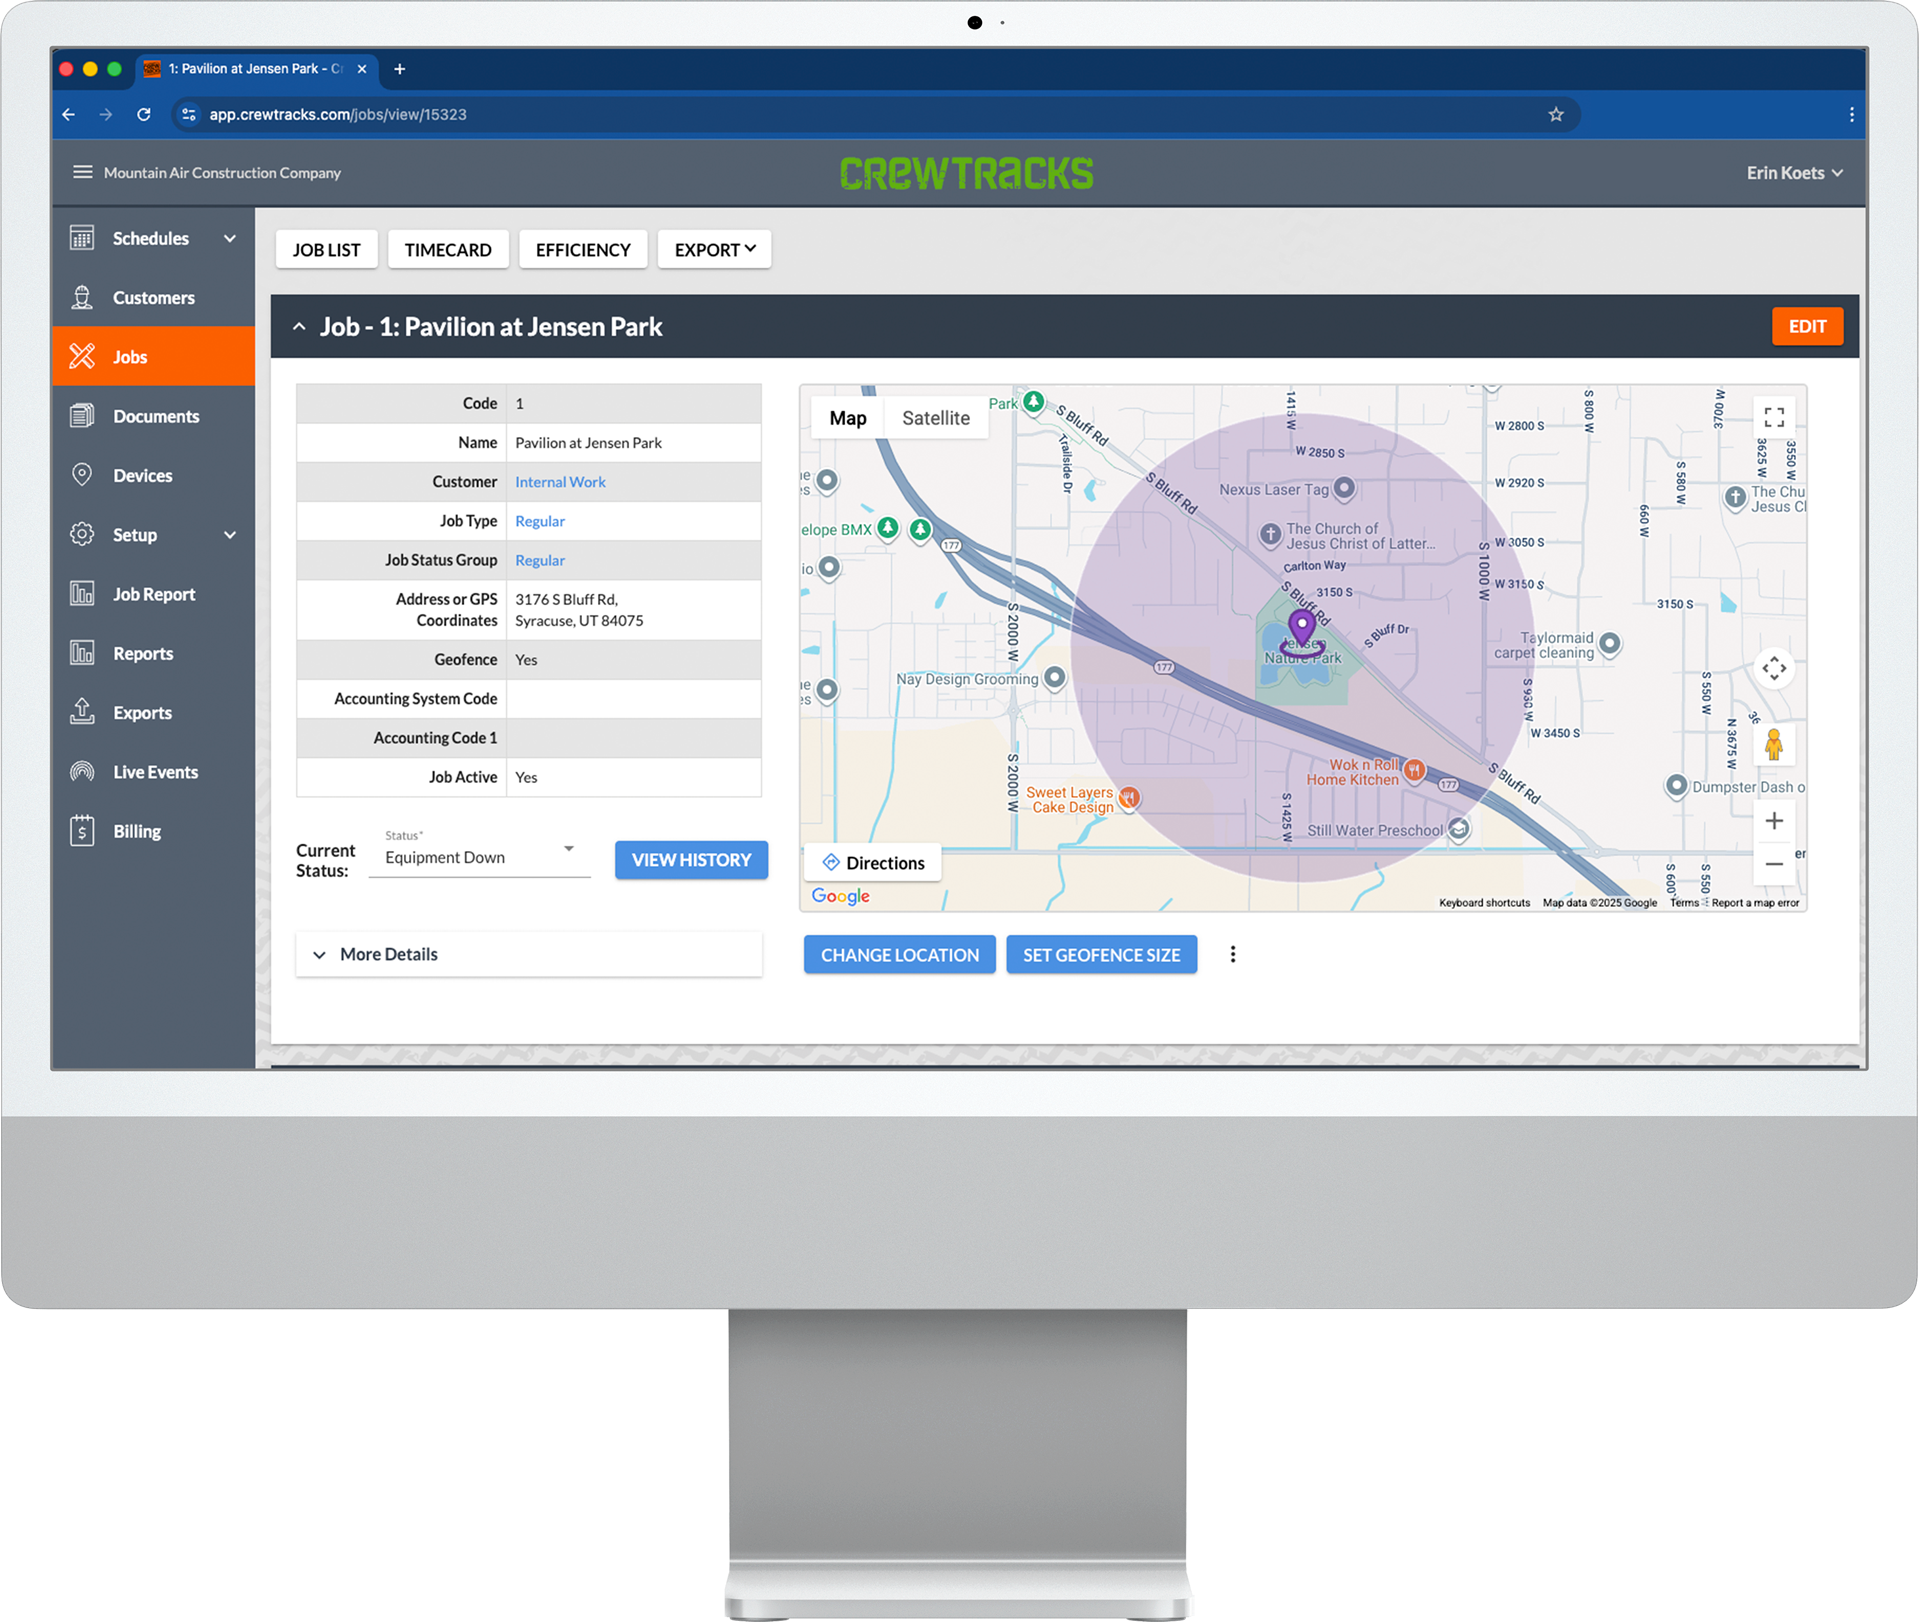
Task: Click the orange EDIT button
Action: 1806,327
